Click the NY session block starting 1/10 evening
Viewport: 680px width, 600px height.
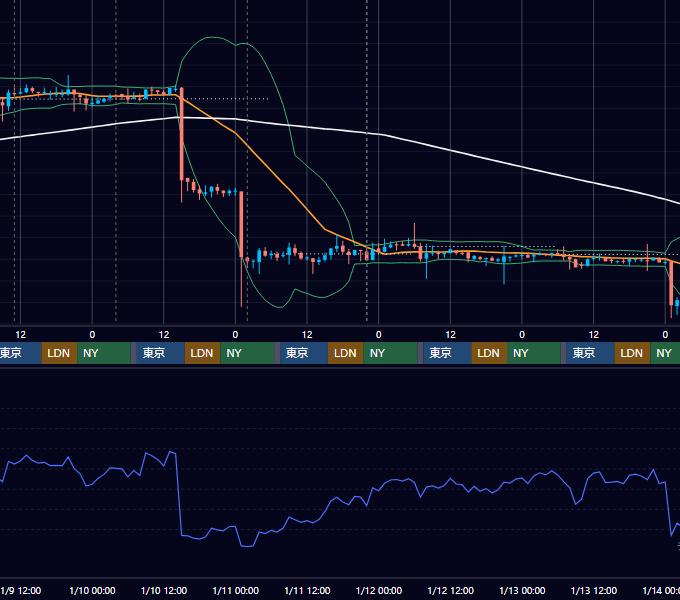pyautogui.click(x=247, y=353)
